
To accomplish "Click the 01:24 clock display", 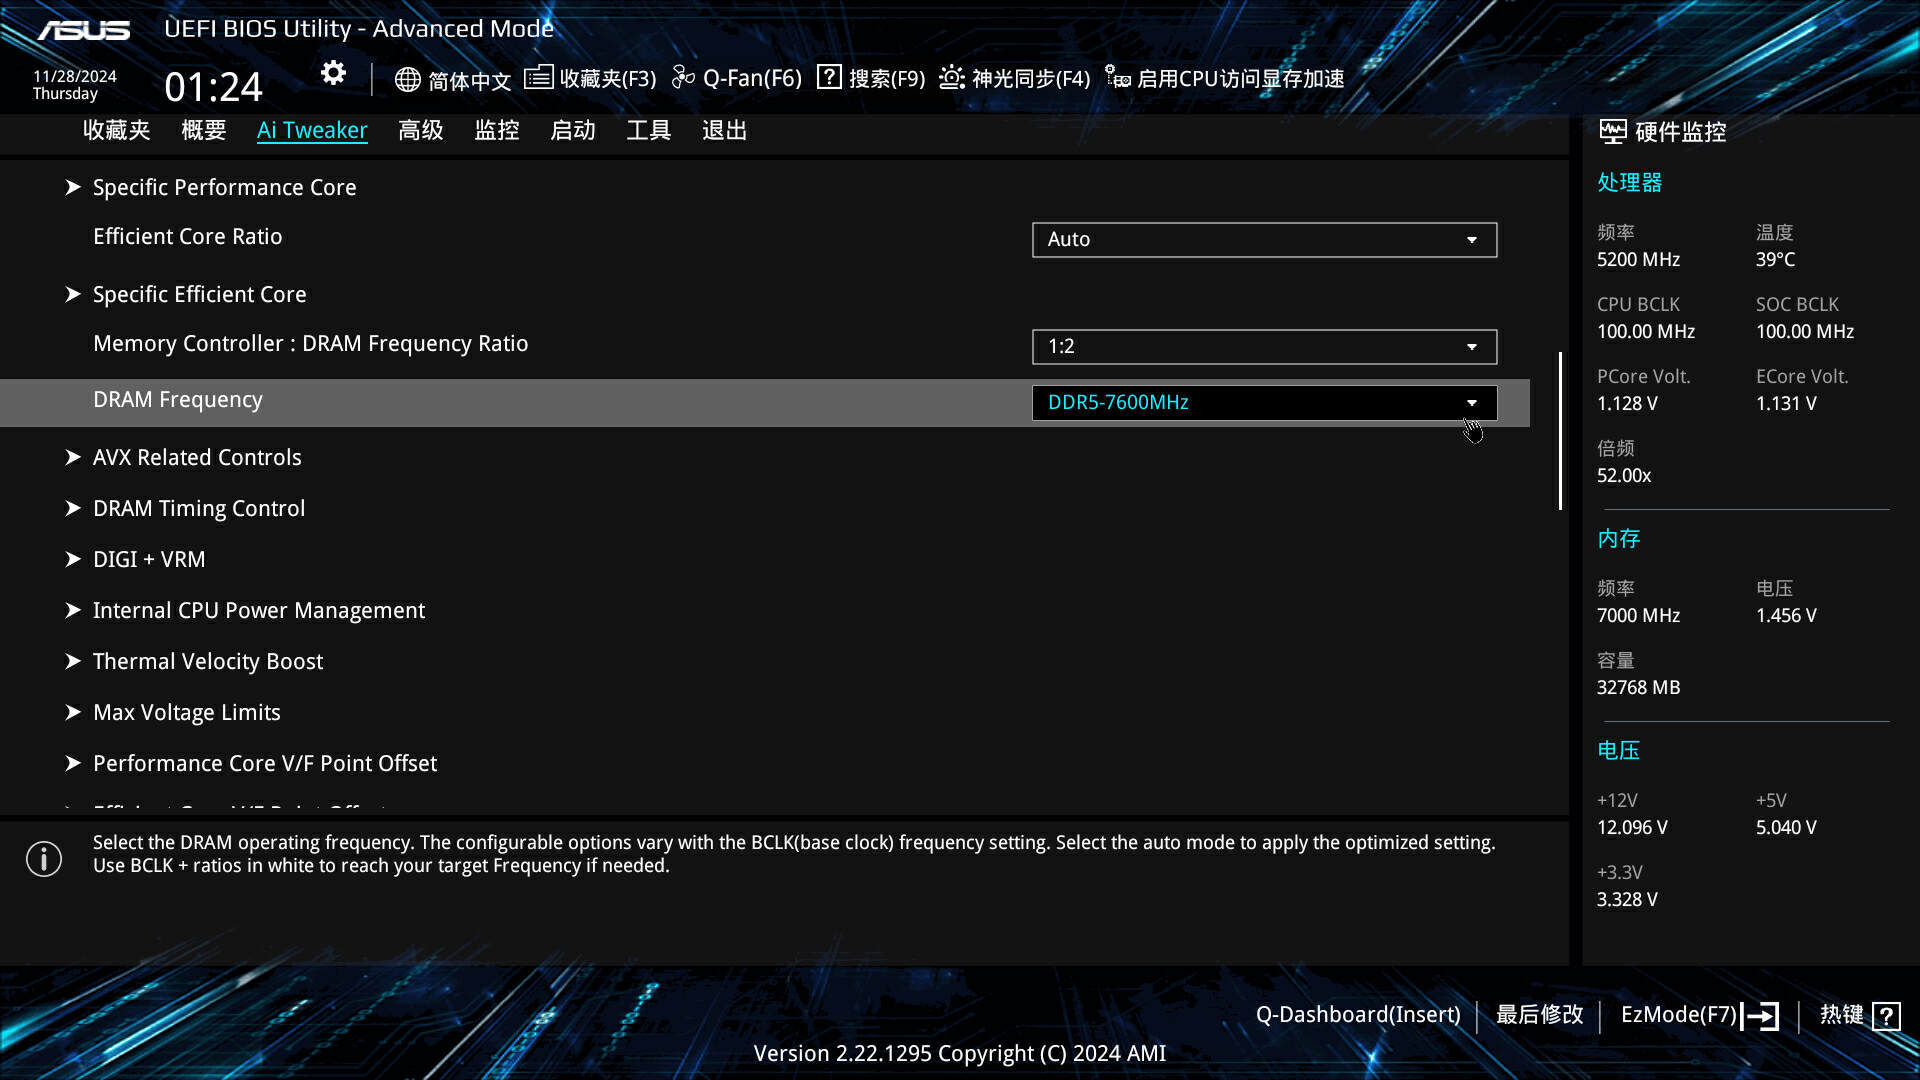I will tap(214, 87).
